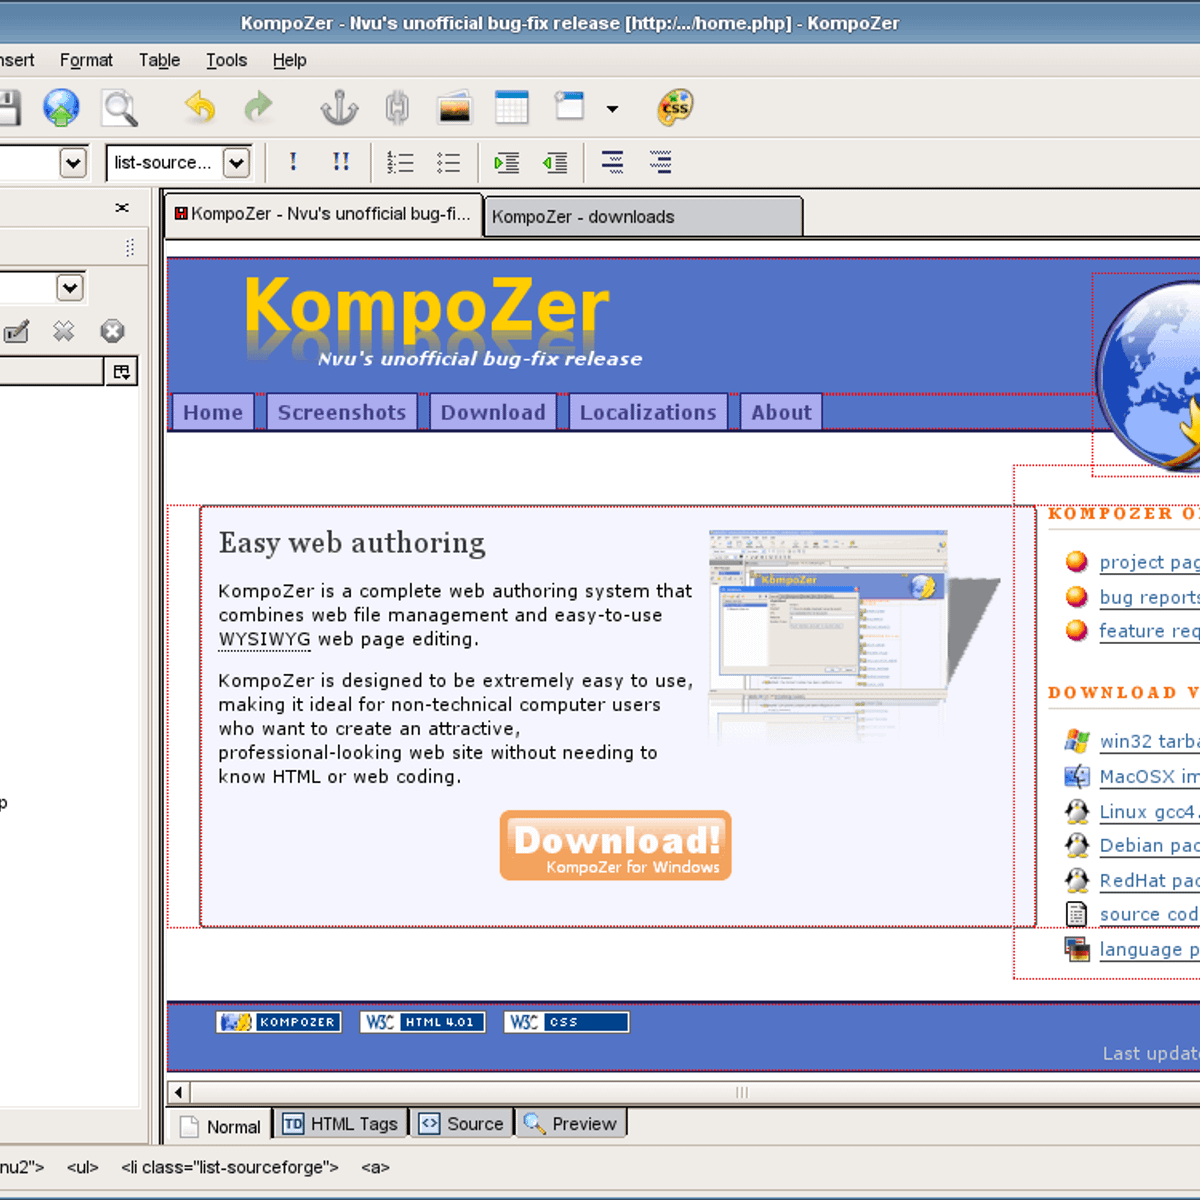Open the Table menu
The height and width of the screenshot is (1200, 1200).
point(159,60)
